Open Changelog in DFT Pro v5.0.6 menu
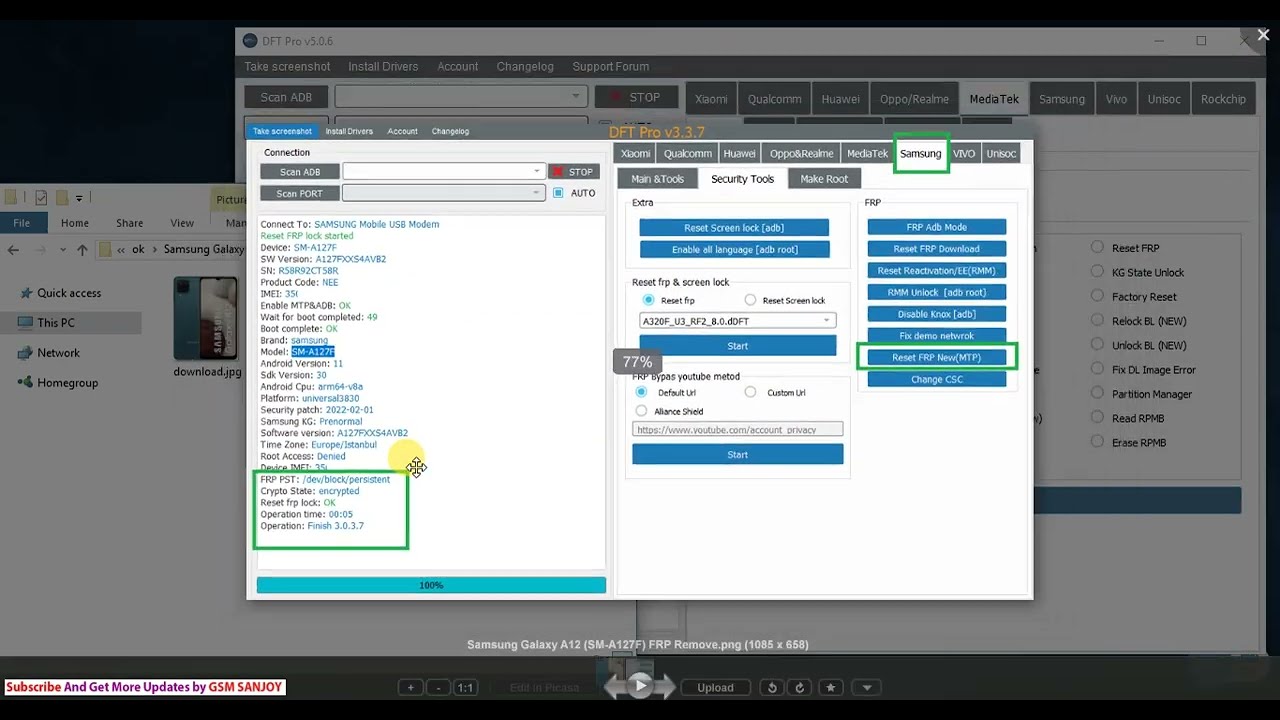This screenshot has width=1280, height=720. 525,67
